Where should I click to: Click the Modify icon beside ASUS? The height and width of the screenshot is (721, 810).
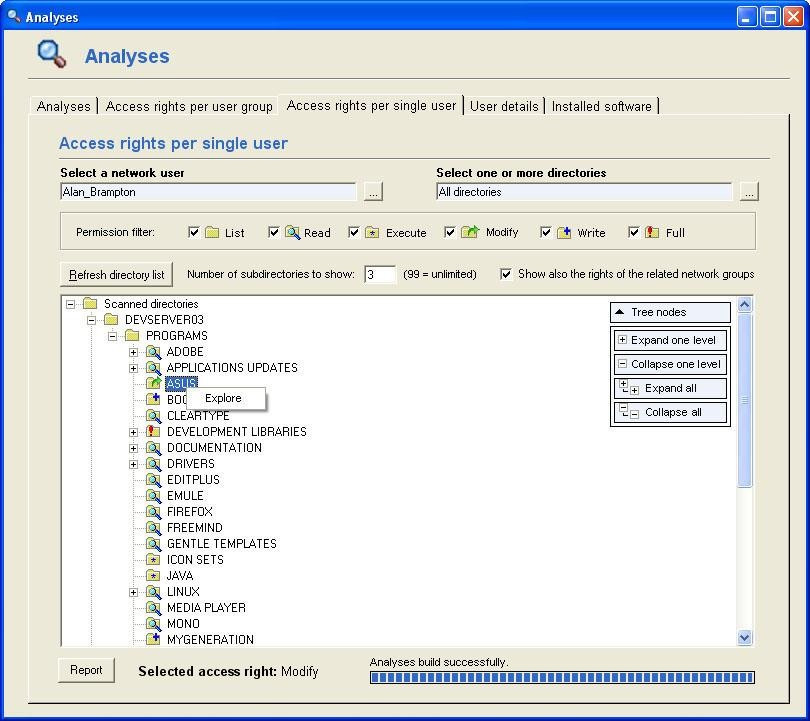click(153, 383)
